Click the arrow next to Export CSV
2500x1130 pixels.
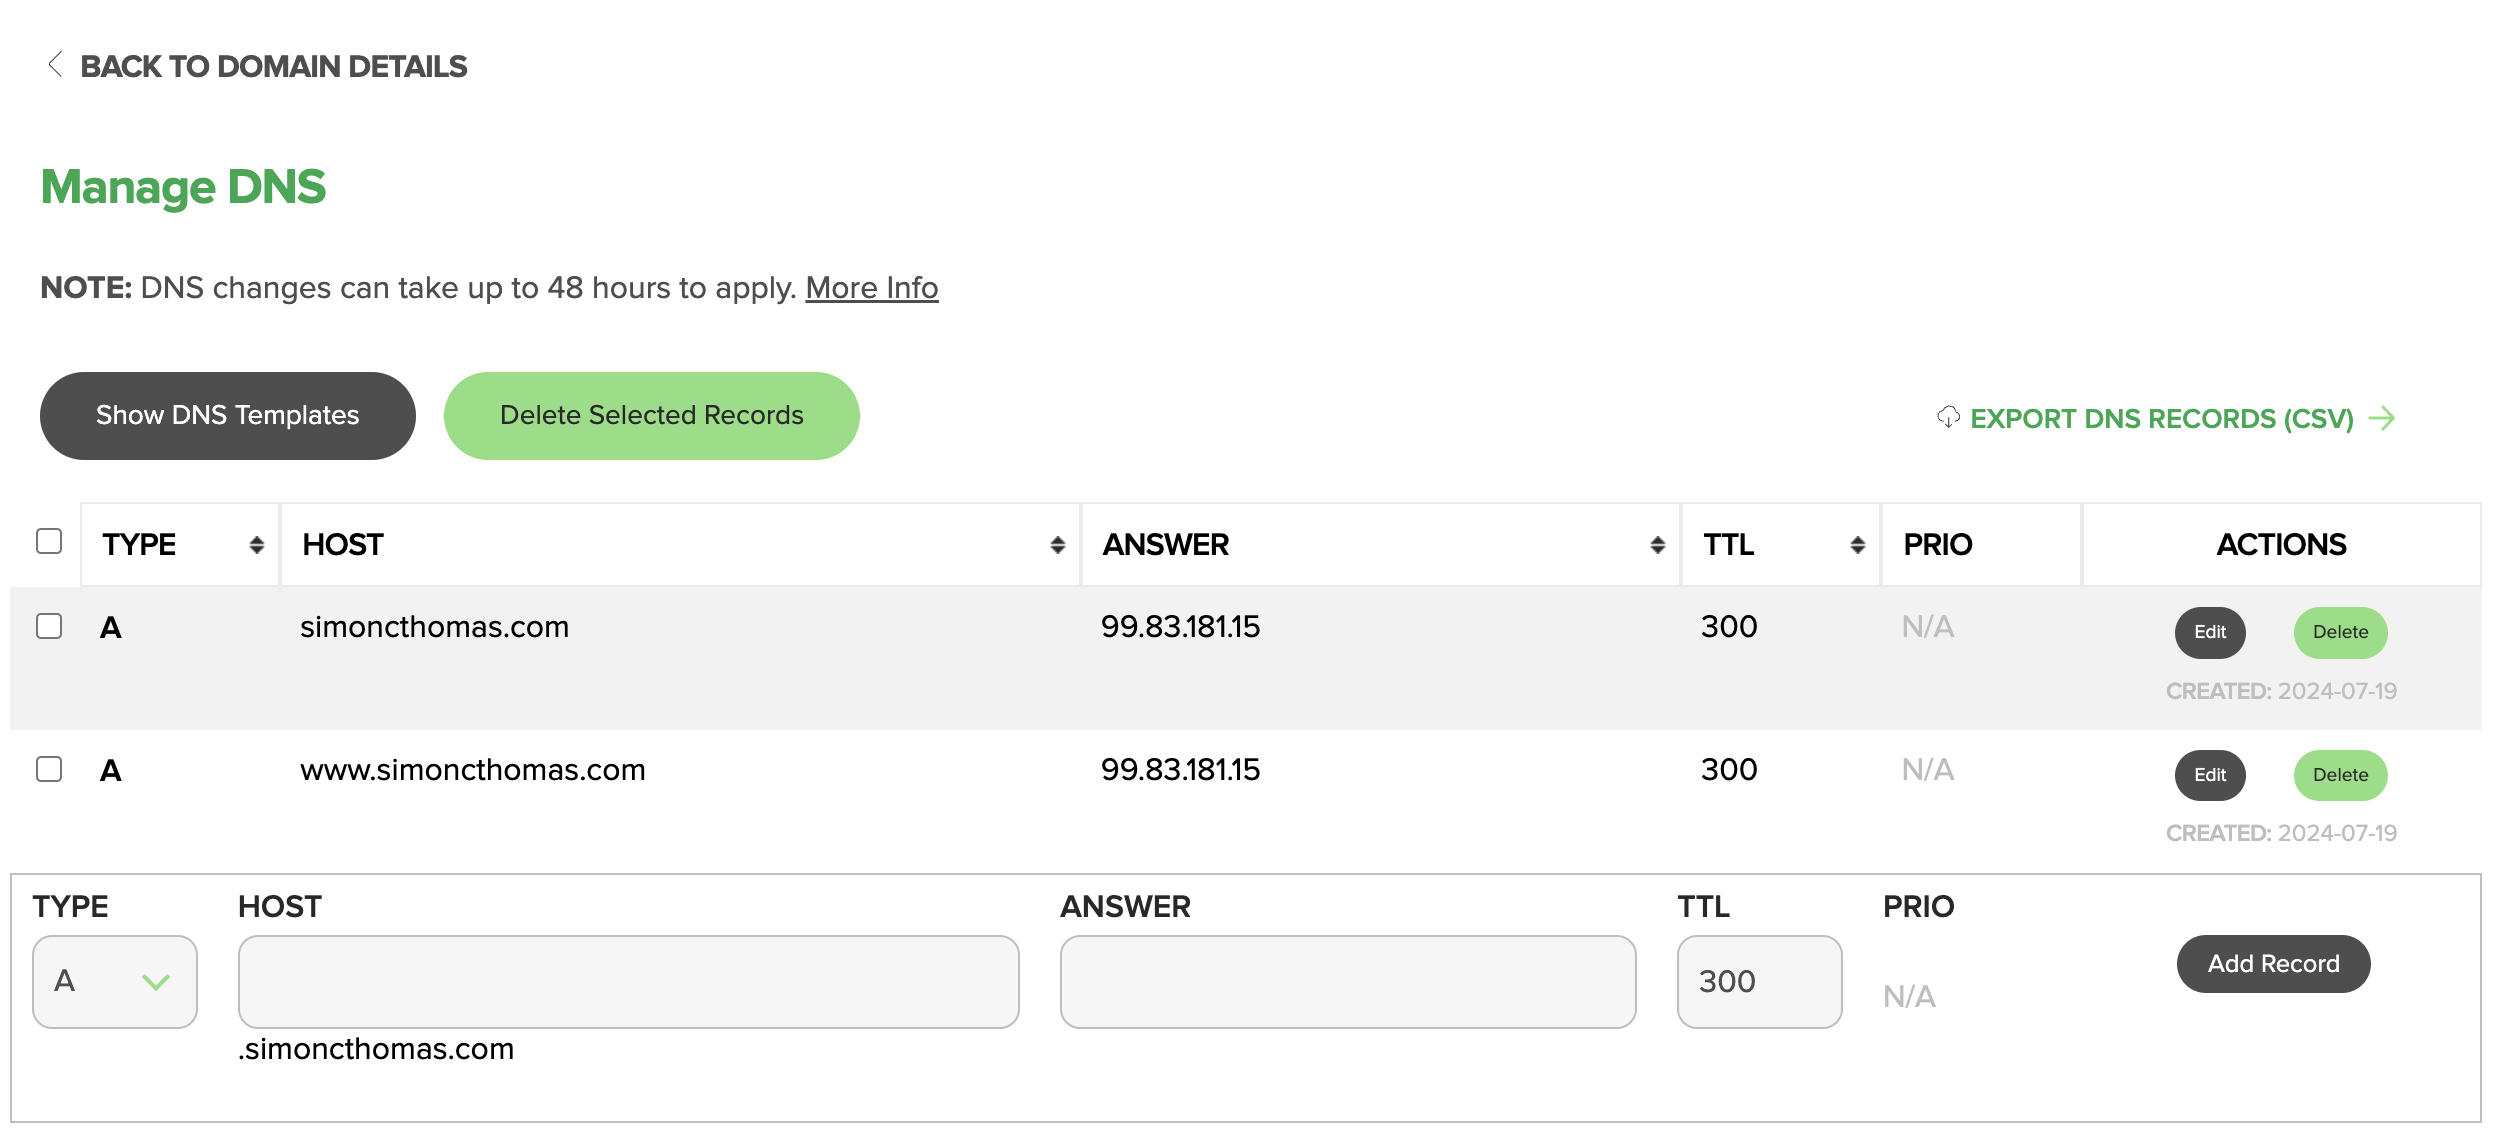coord(2383,418)
